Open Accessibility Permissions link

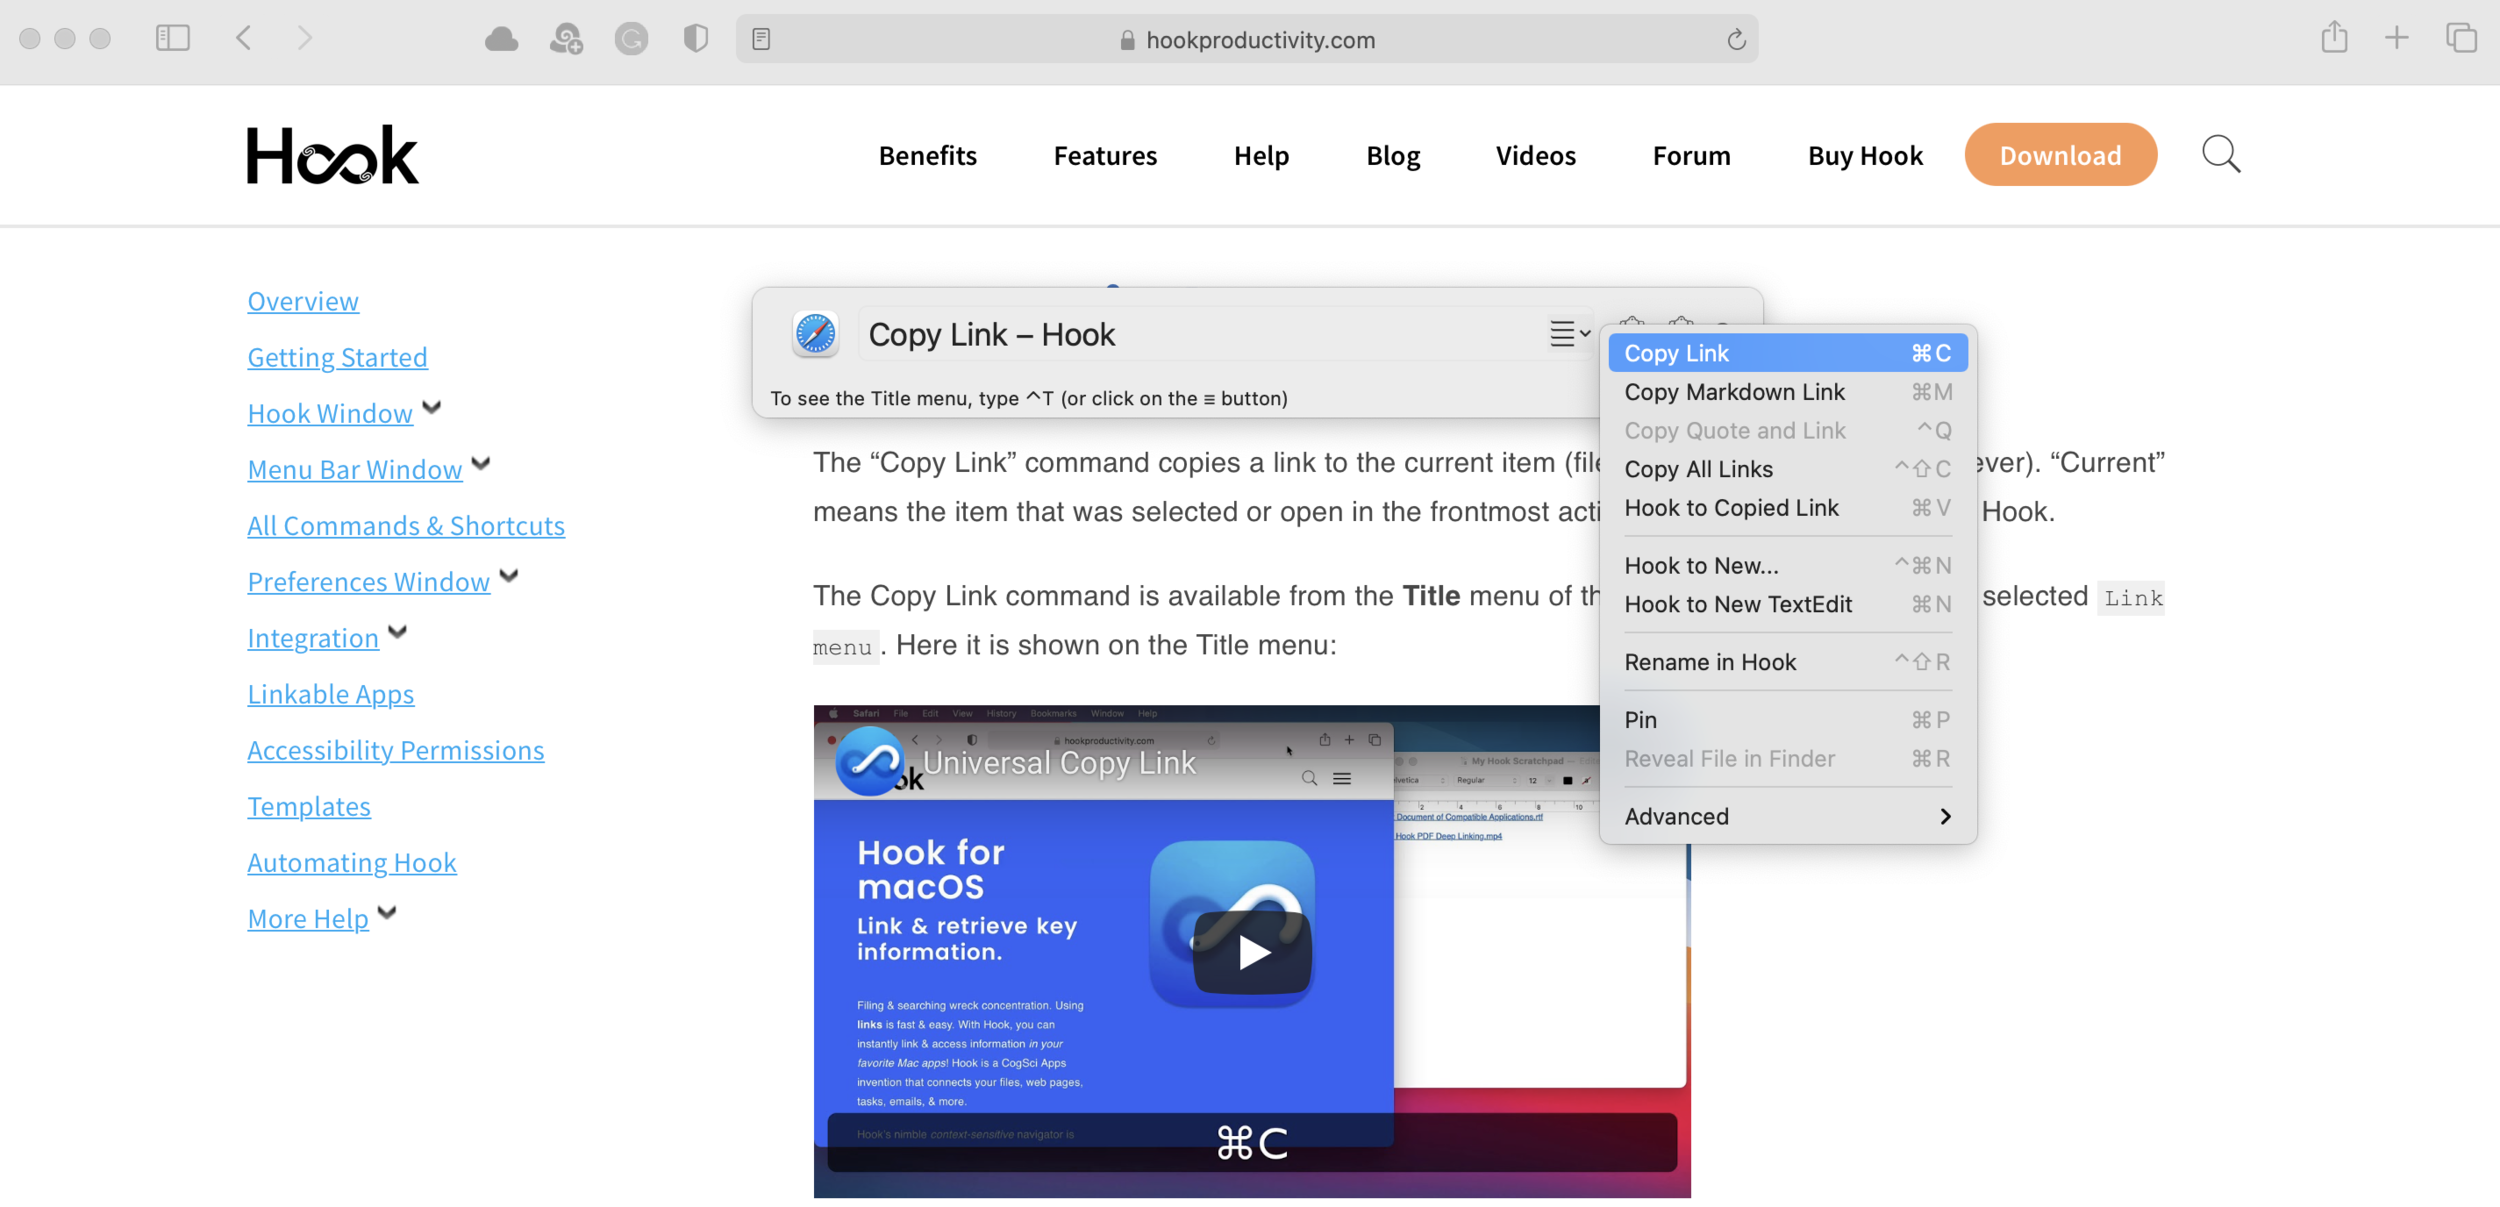[396, 749]
